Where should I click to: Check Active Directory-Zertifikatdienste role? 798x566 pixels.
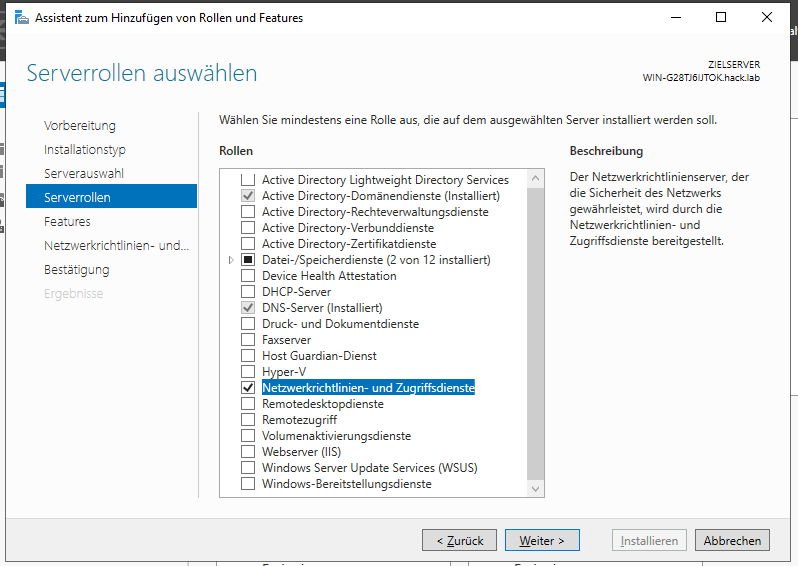(248, 244)
